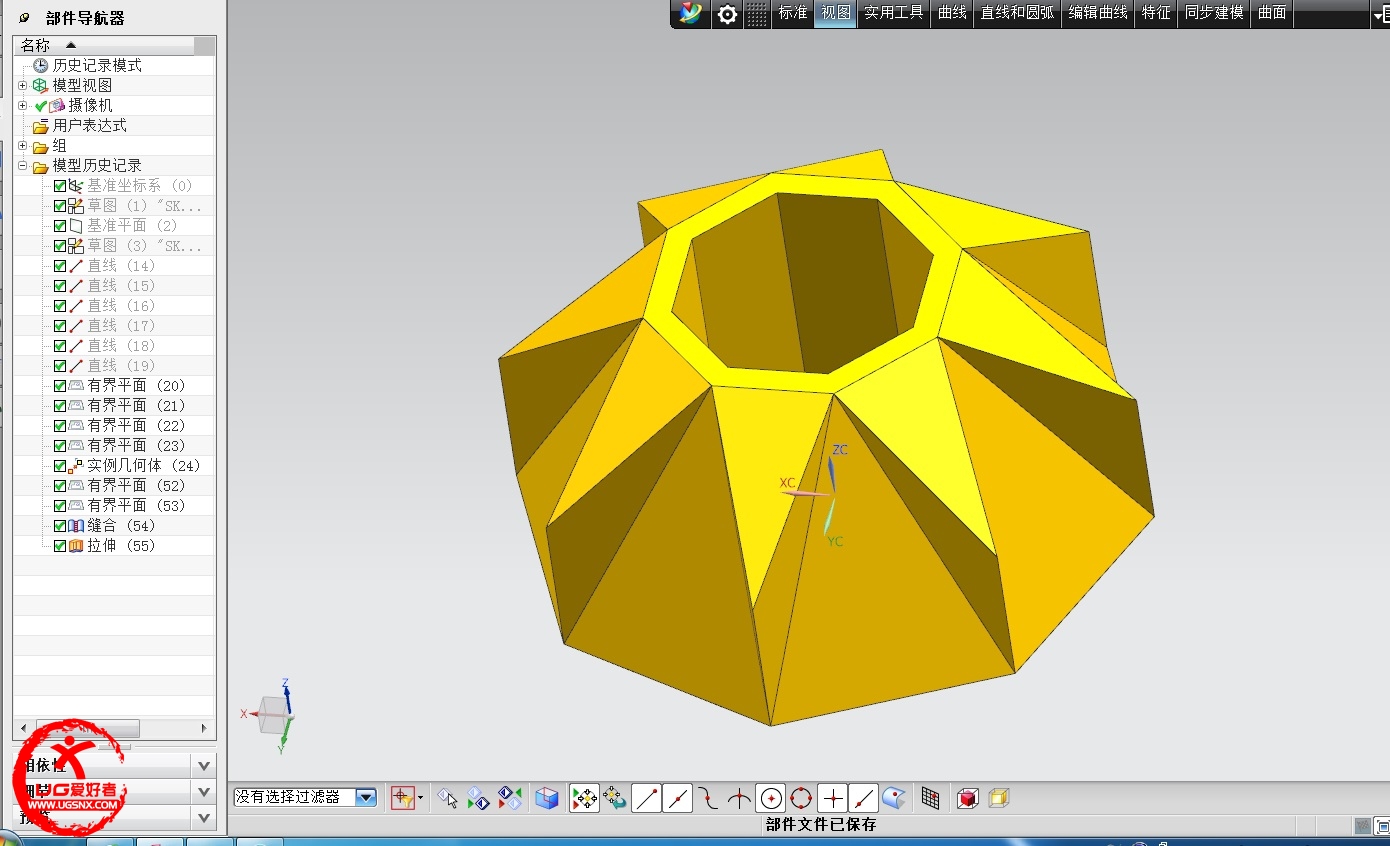Click the navigator horizontal scrollbar left arrow

(x=24, y=729)
